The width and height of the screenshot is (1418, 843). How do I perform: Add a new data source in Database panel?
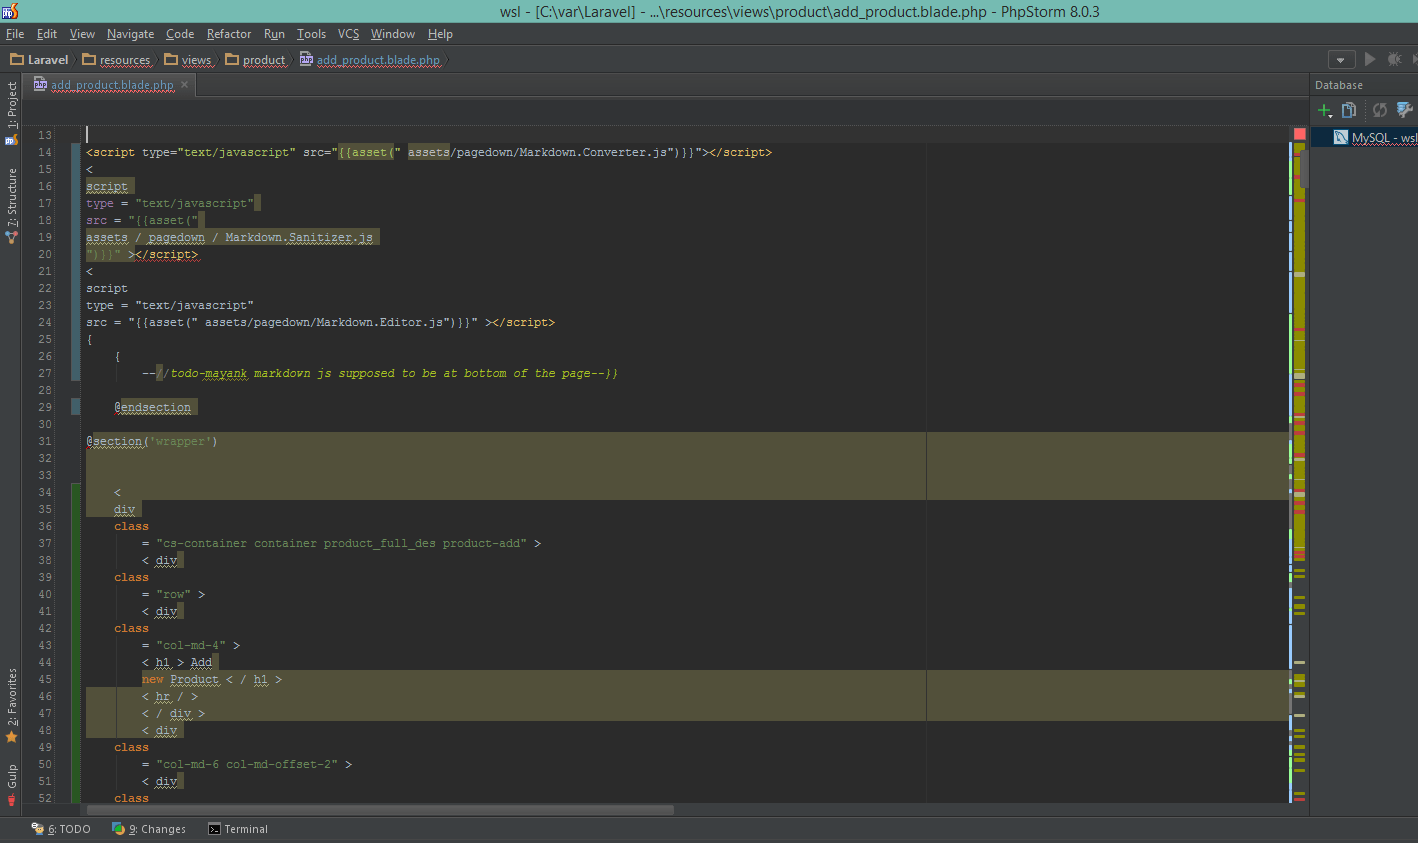(x=1323, y=110)
